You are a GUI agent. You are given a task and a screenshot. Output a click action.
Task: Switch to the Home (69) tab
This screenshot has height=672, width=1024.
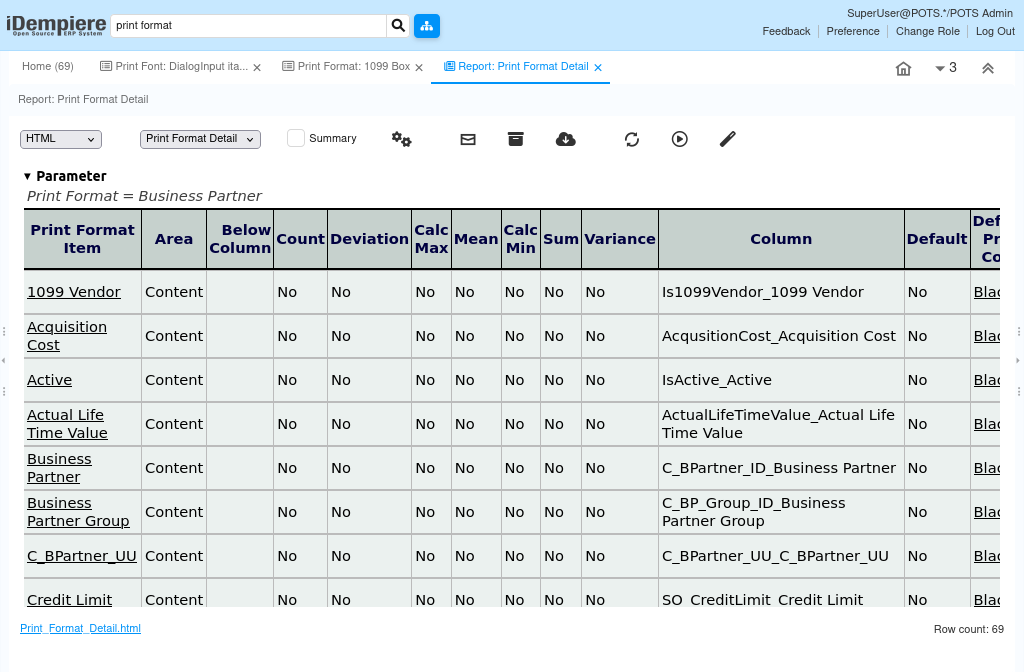[48, 67]
